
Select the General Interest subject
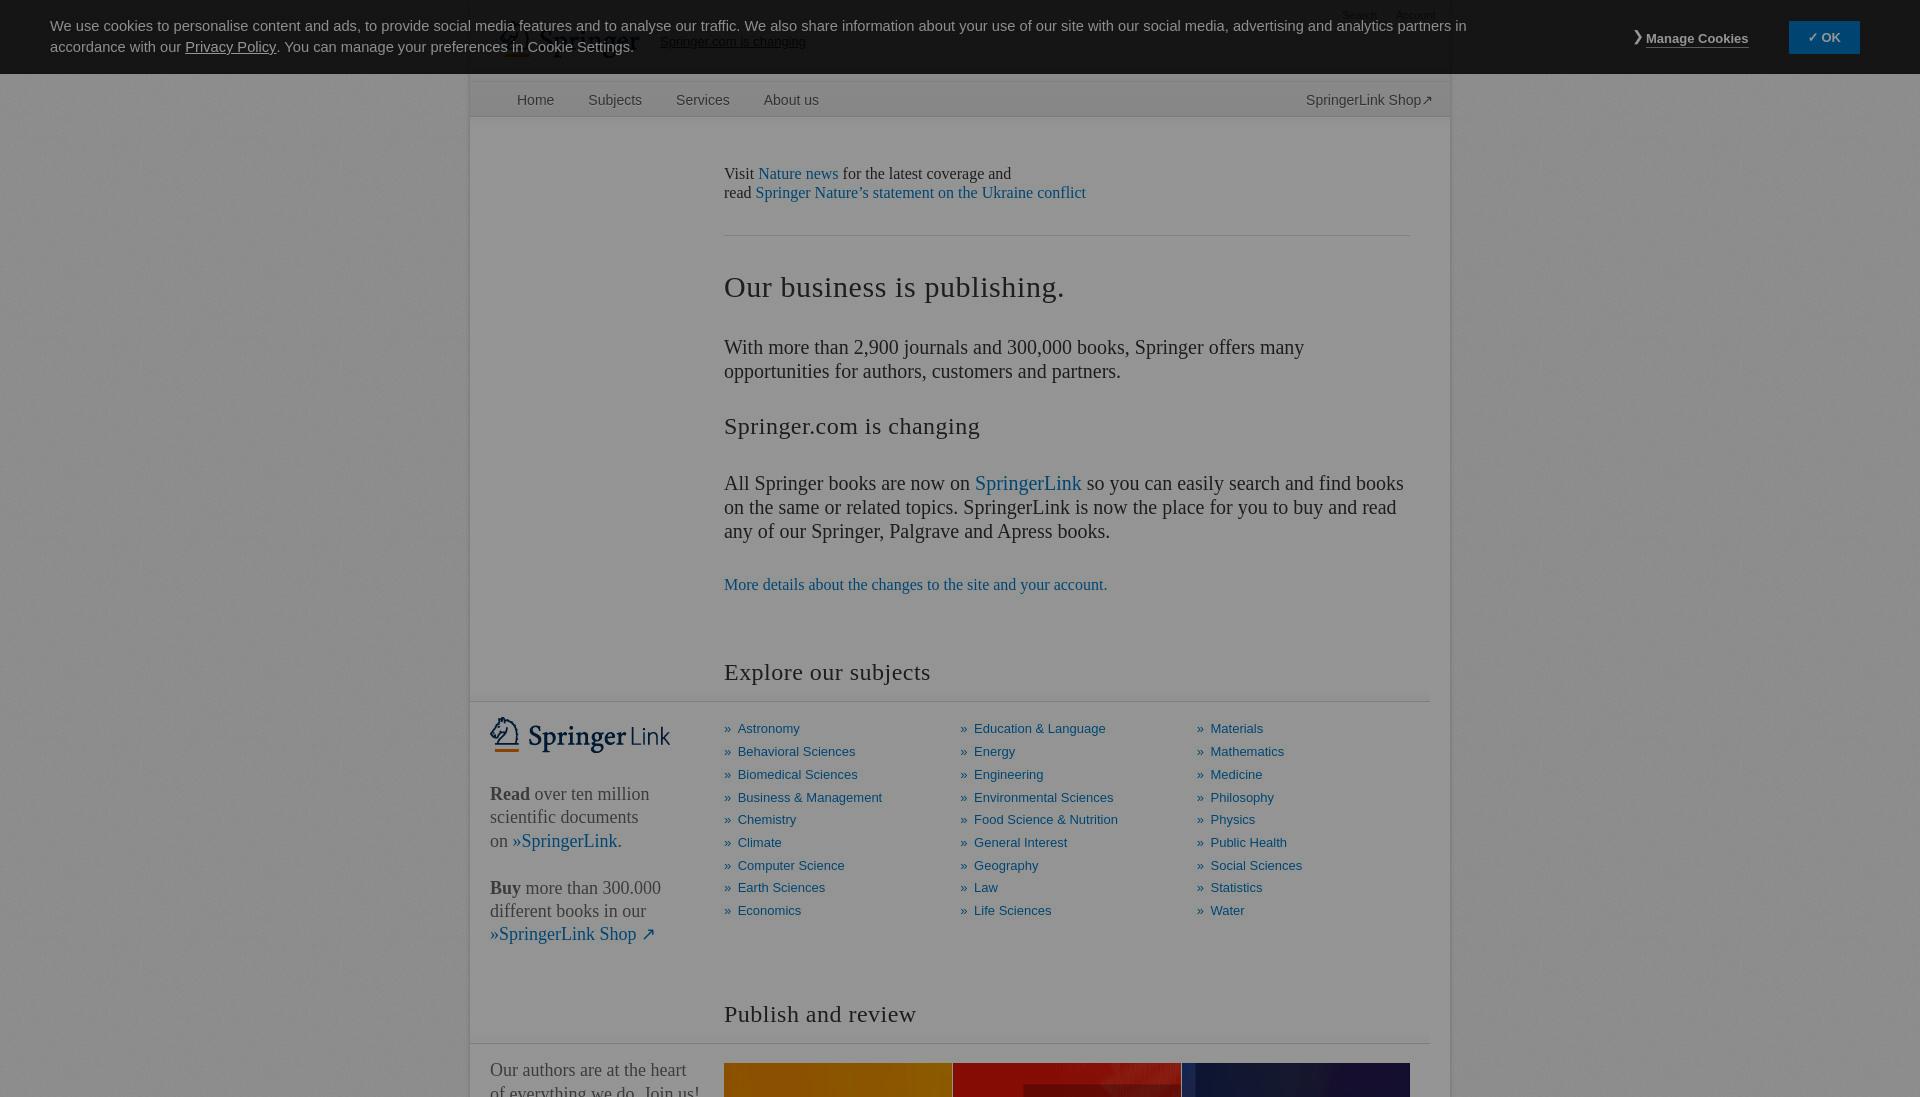(1020, 843)
